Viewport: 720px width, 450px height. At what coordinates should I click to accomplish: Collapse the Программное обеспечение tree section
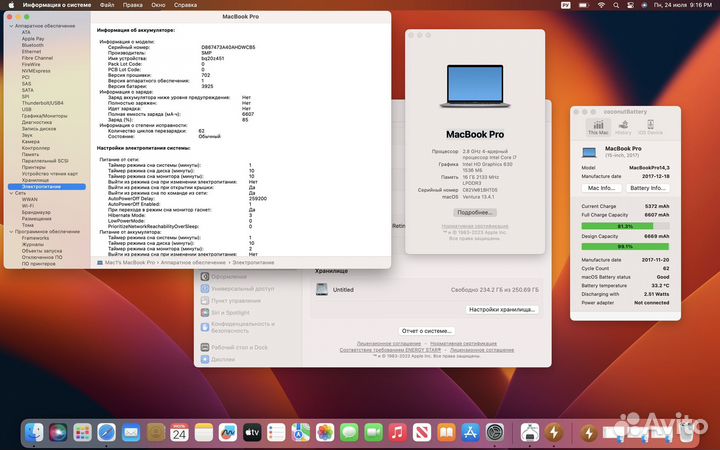click(x=11, y=232)
